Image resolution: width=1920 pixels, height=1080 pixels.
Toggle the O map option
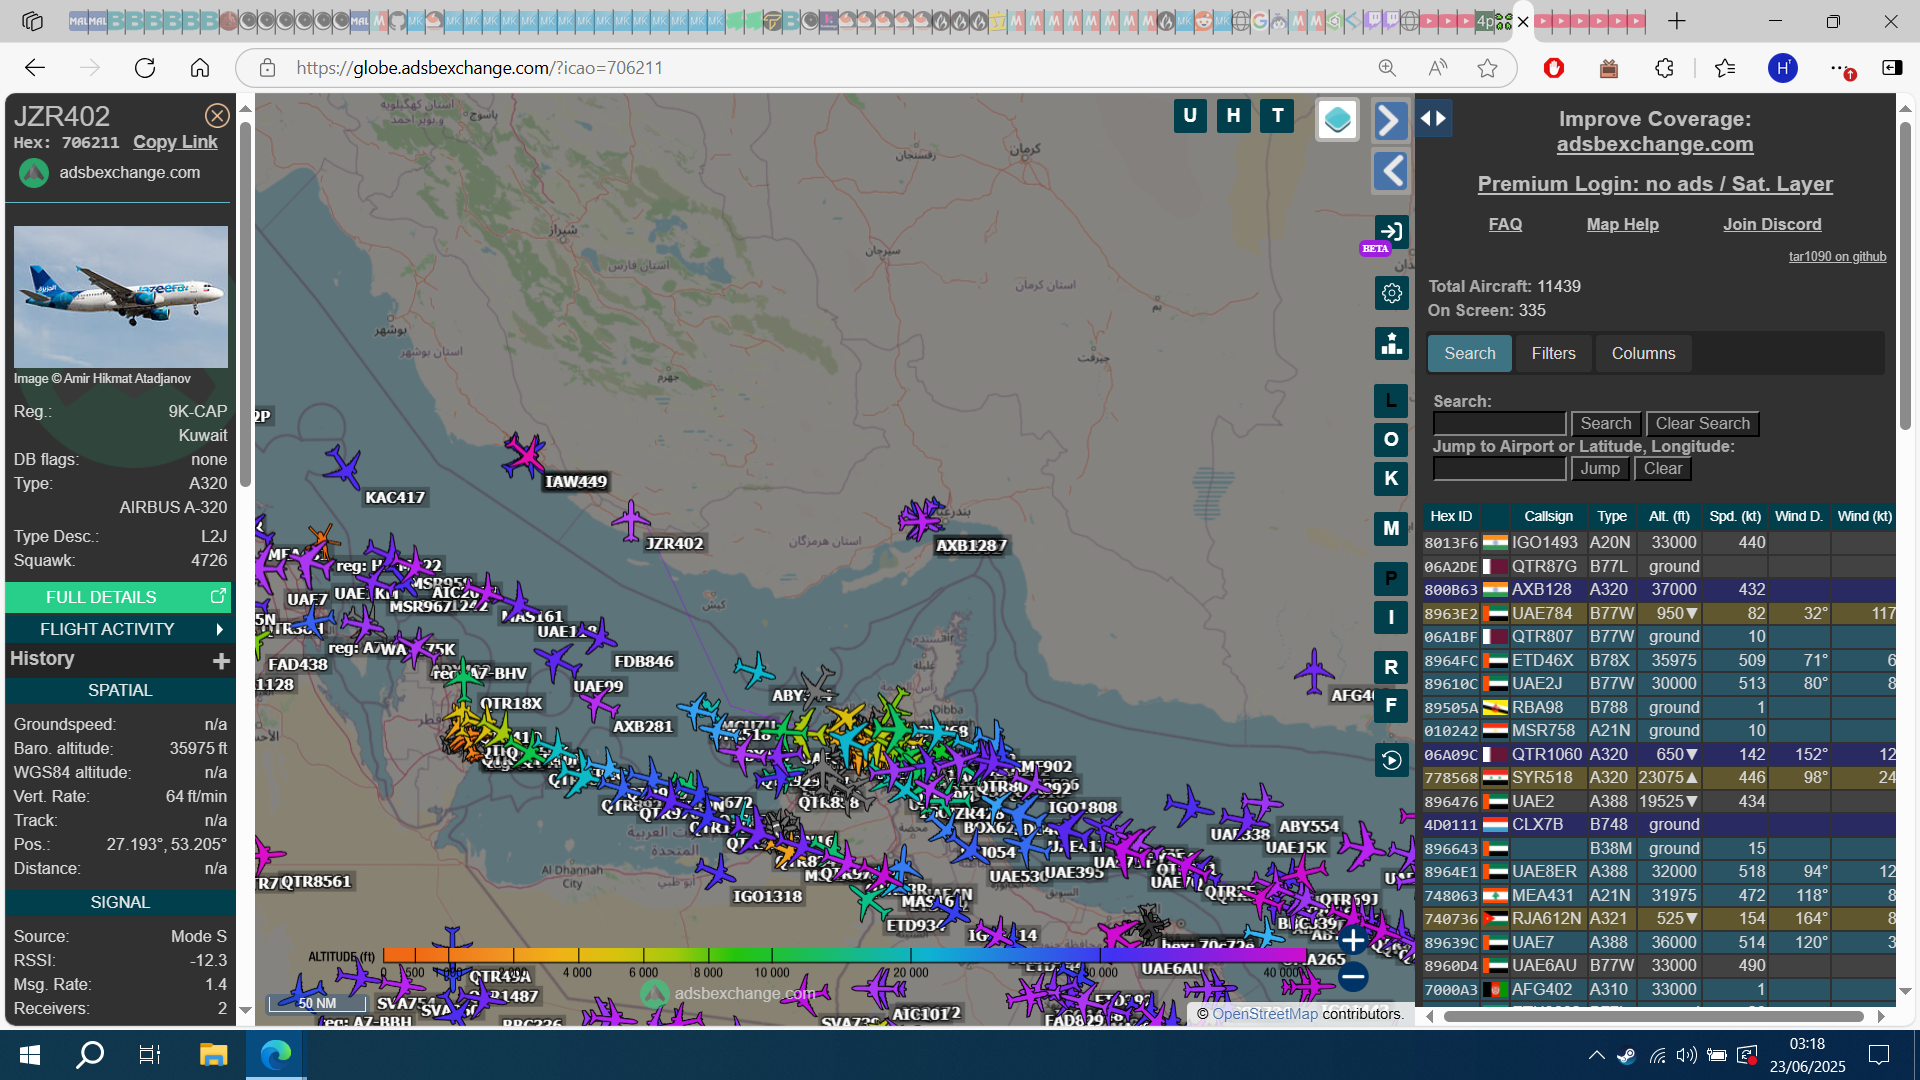click(x=1391, y=439)
